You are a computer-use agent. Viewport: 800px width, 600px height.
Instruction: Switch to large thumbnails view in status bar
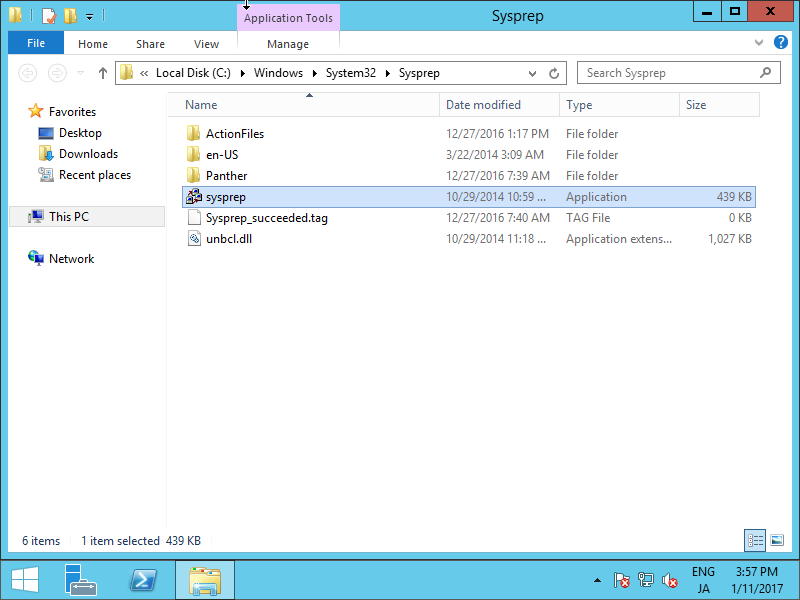777,540
